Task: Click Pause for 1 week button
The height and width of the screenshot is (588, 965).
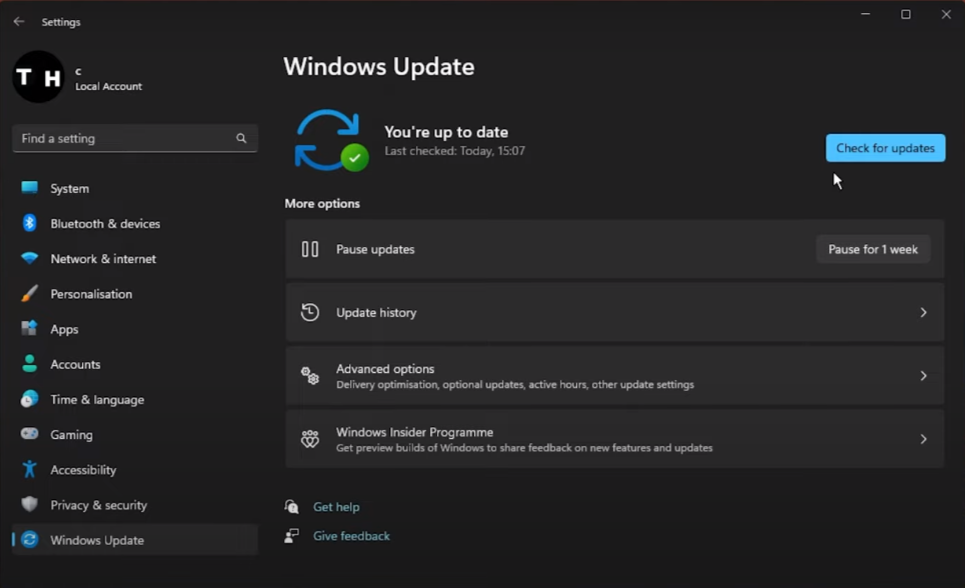Action: (x=873, y=249)
